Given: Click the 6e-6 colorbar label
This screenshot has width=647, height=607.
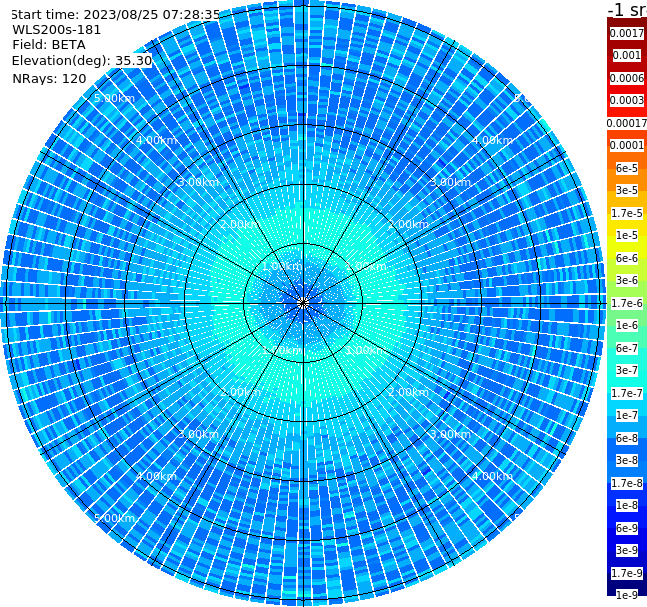Looking at the screenshot, I should coord(627,258).
